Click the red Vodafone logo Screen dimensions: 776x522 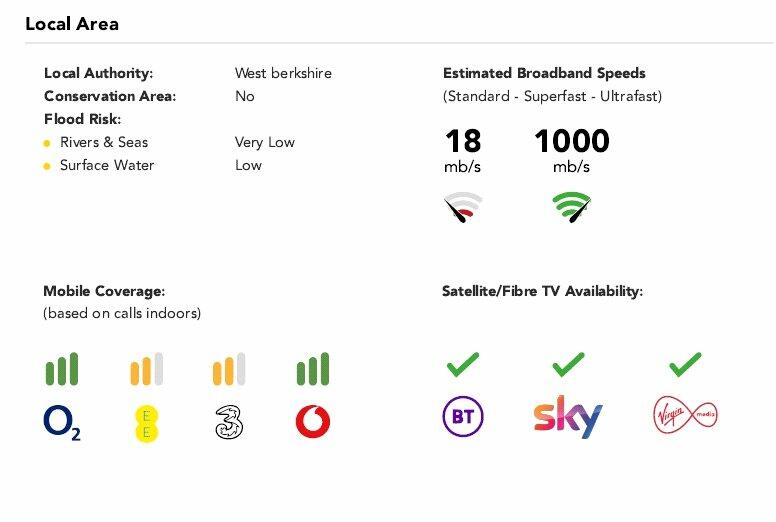coord(313,422)
